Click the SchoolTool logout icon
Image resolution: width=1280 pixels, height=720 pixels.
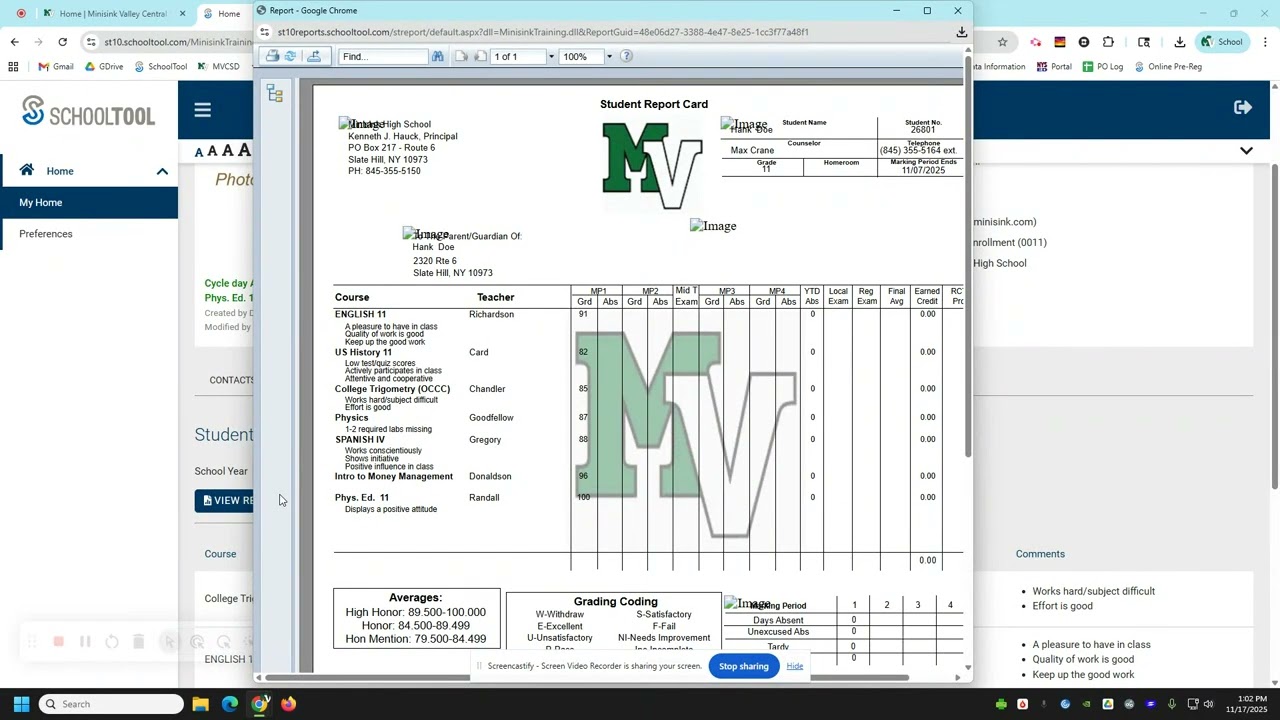[x=1243, y=107]
